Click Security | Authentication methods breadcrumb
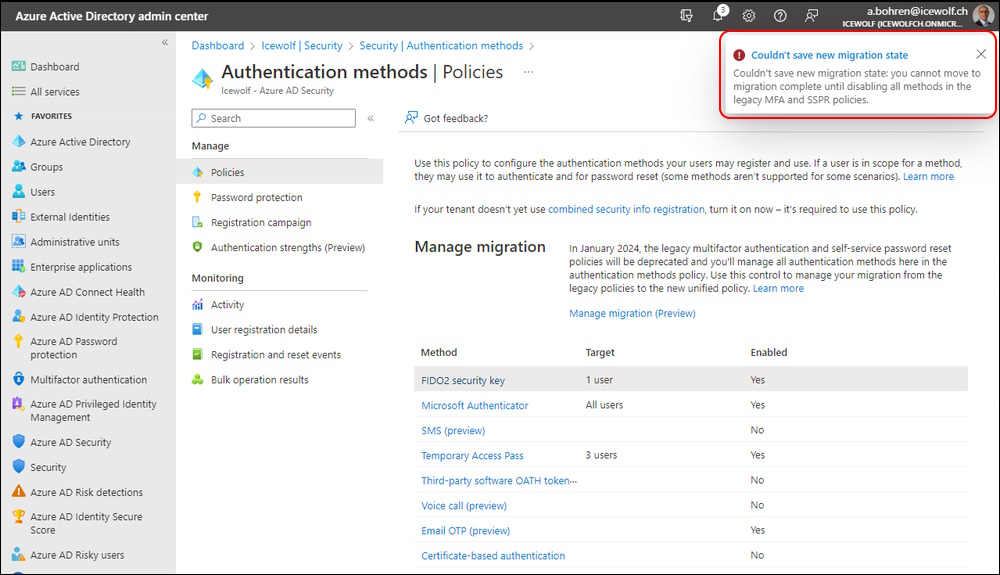 click(441, 46)
